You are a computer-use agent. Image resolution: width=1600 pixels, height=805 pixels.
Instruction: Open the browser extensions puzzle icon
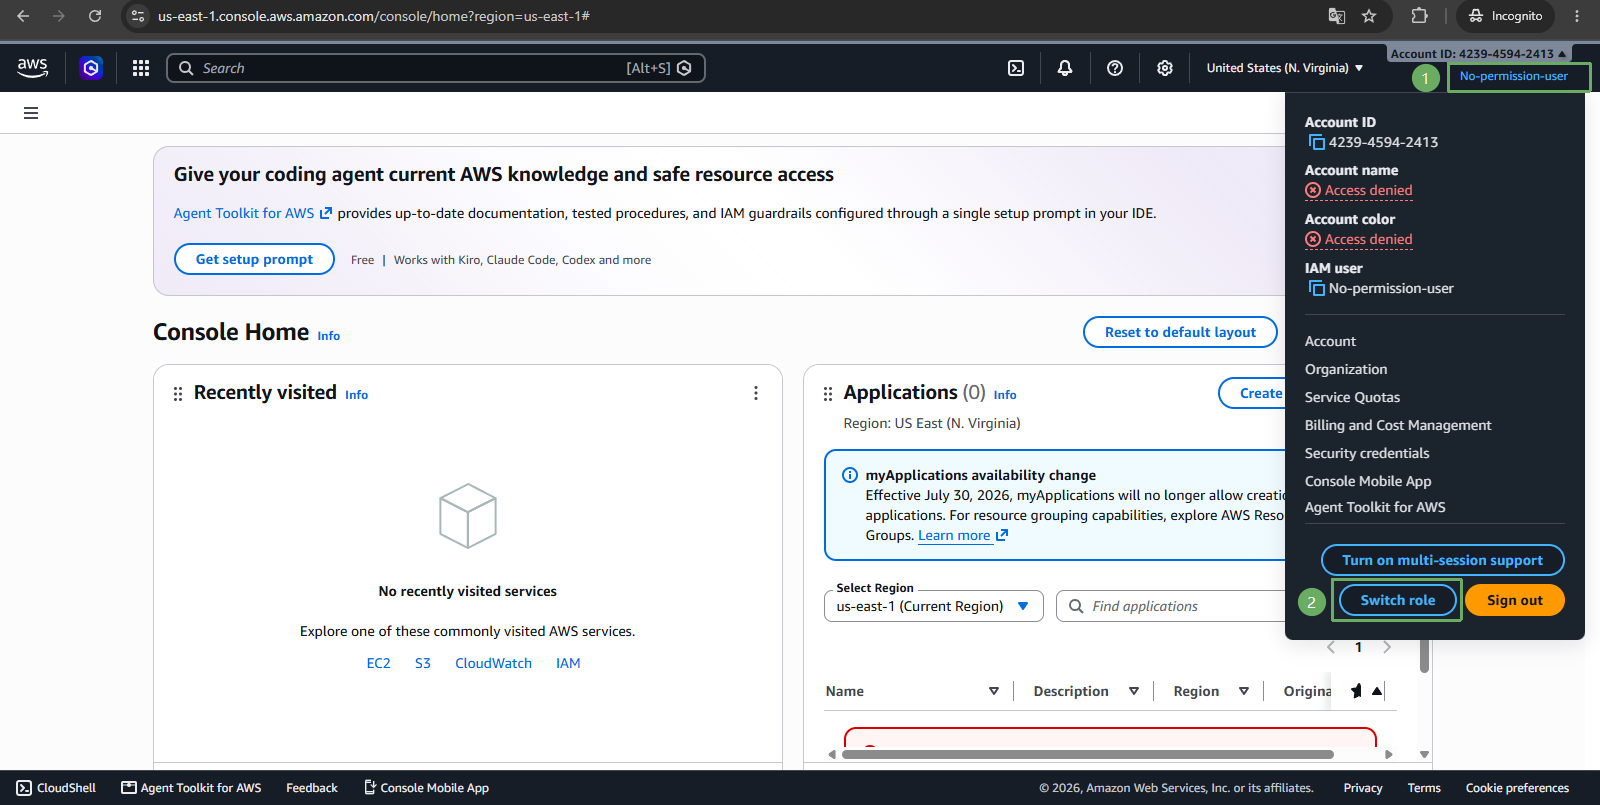point(1420,16)
